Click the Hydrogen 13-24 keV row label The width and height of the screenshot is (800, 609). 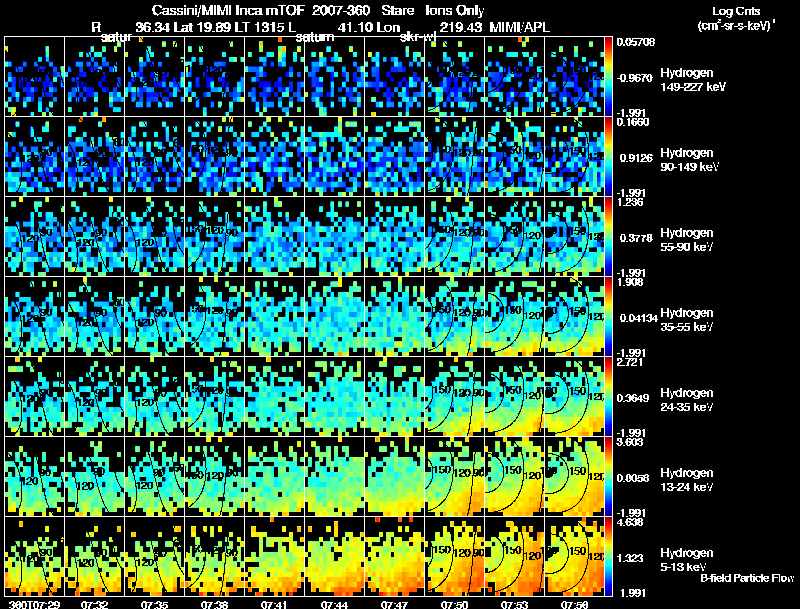click(686, 480)
